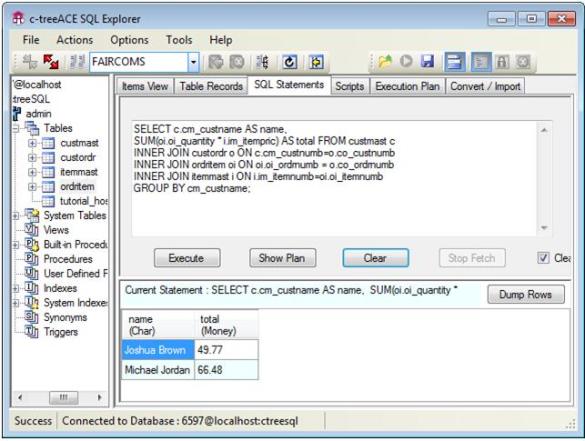Image resolution: width=585 pixels, height=441 pixels.
Task: Click the yellow arrow icon beside refresh
Action: coord(316,62)
